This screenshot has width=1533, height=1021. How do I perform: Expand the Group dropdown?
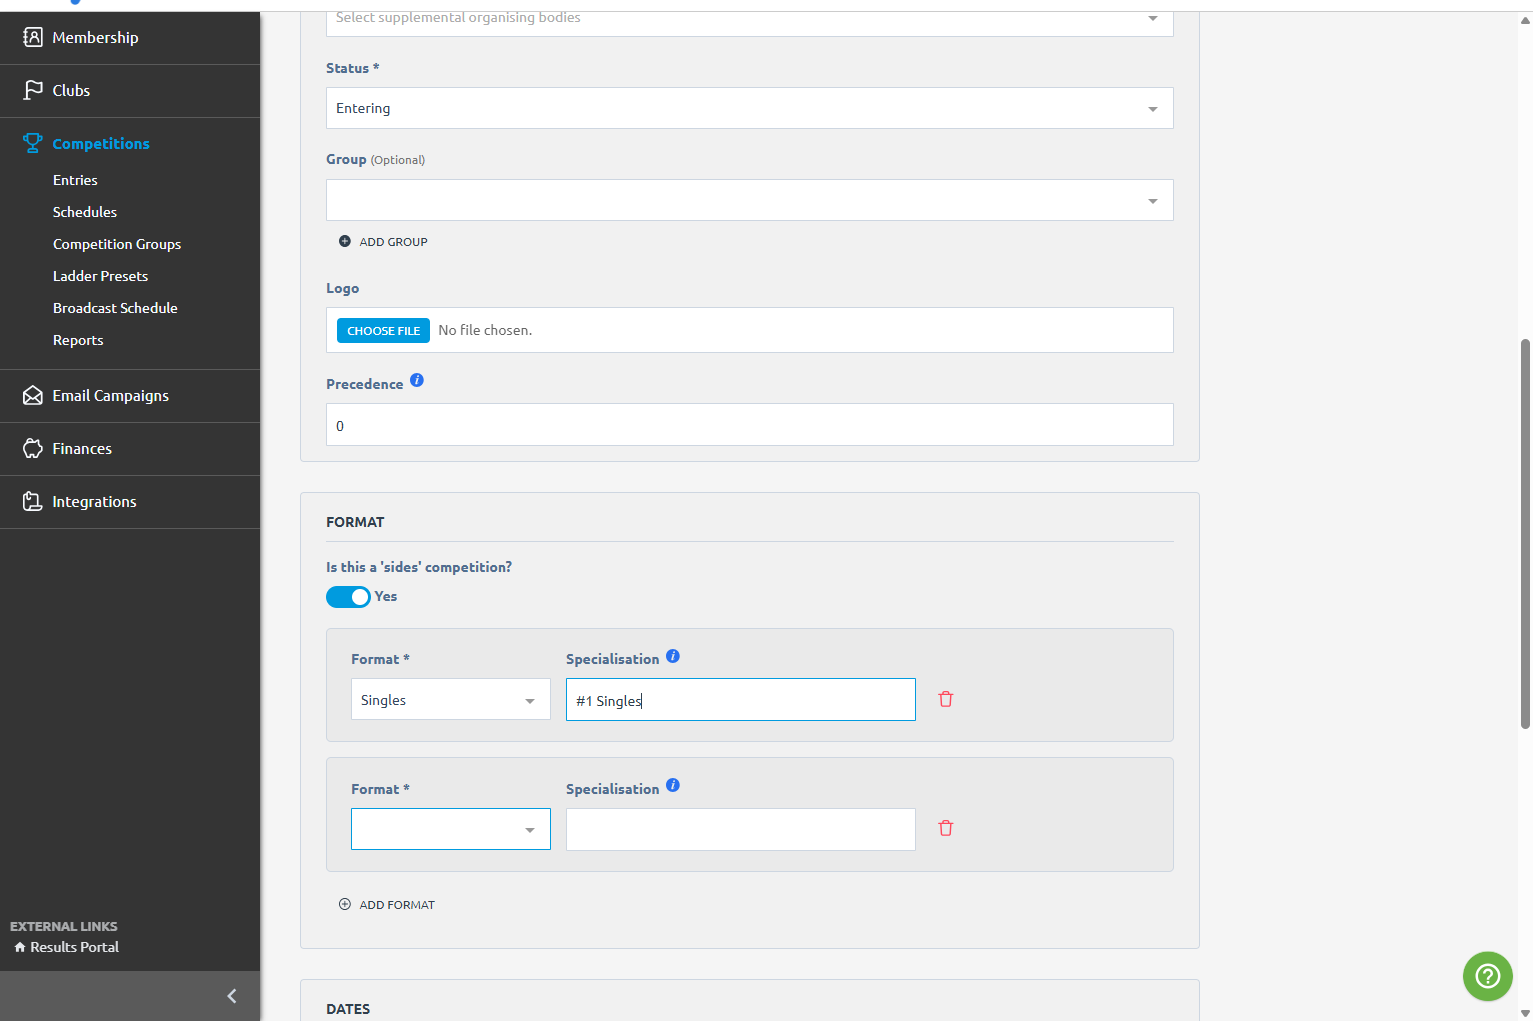point(749,200)
